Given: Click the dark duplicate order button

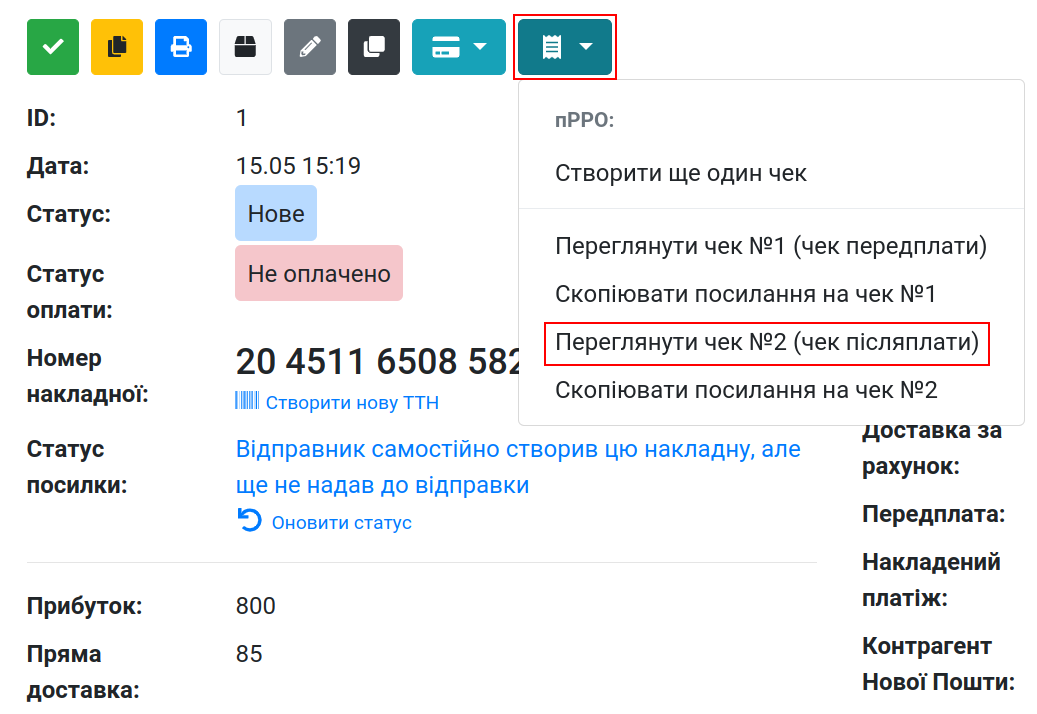Looking at the screenshot, I should tap(374, 47).
